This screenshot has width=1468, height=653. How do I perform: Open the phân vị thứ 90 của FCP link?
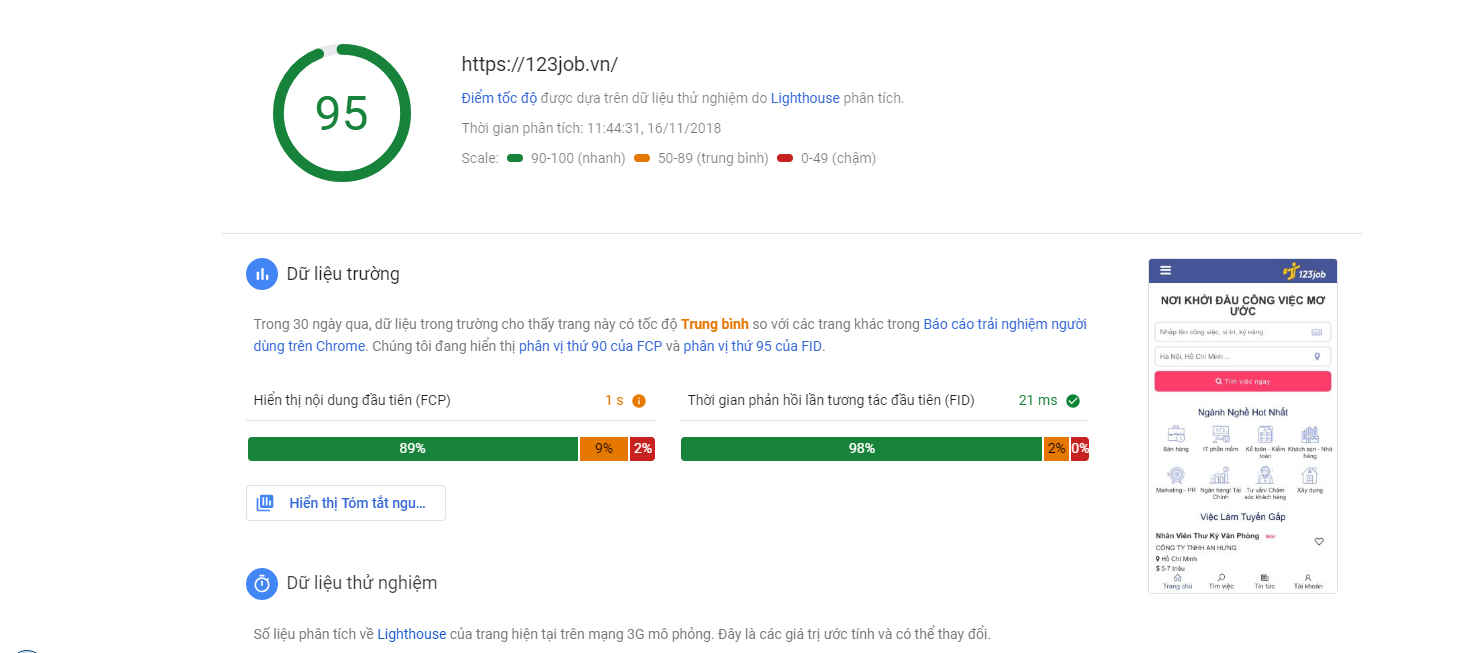(591, 346)
